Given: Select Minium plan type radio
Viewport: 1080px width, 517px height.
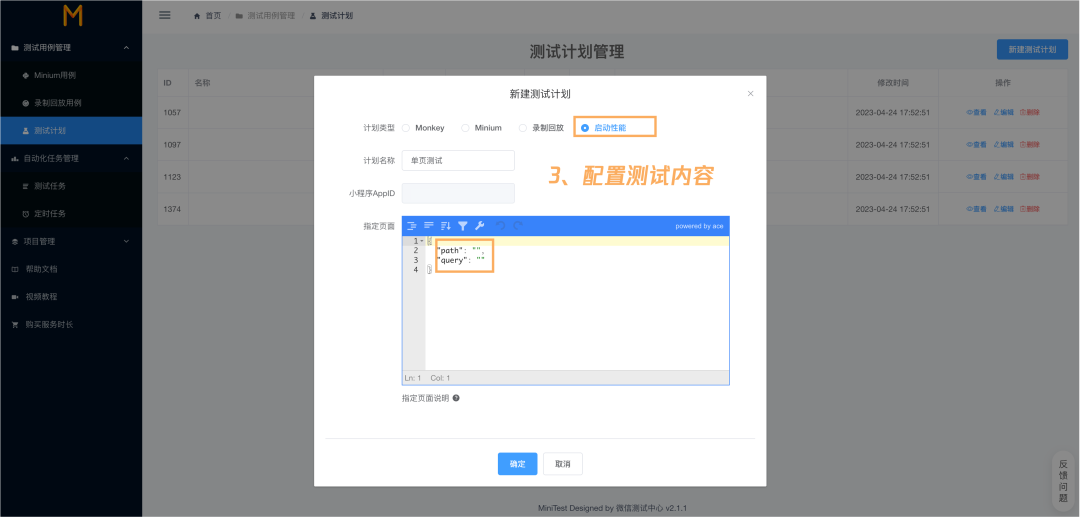Looking at the screenshot, I should pos(465,128).
